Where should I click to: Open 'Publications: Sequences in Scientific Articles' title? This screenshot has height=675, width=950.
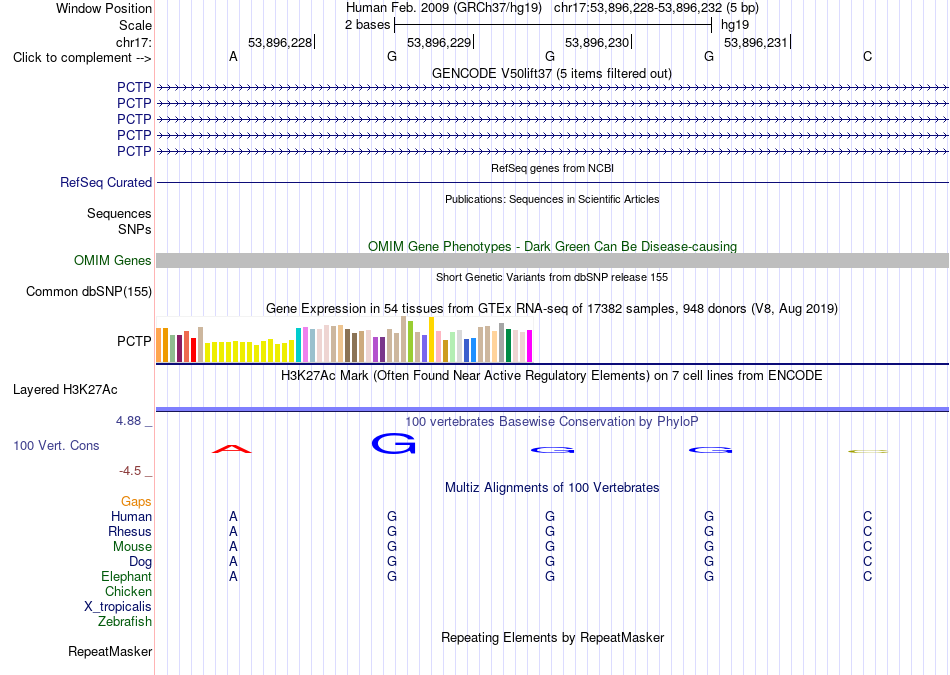[x=552, y=199]
